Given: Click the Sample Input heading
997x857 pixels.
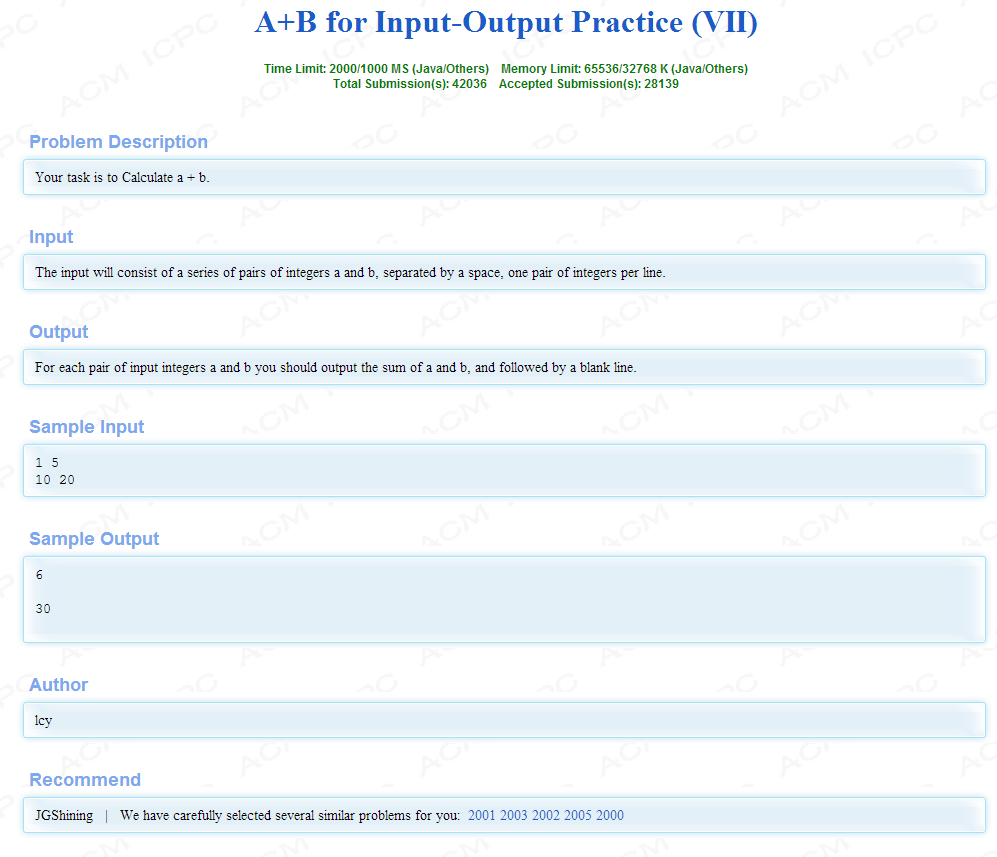Looking at the screenshot, I should point(86,427).
